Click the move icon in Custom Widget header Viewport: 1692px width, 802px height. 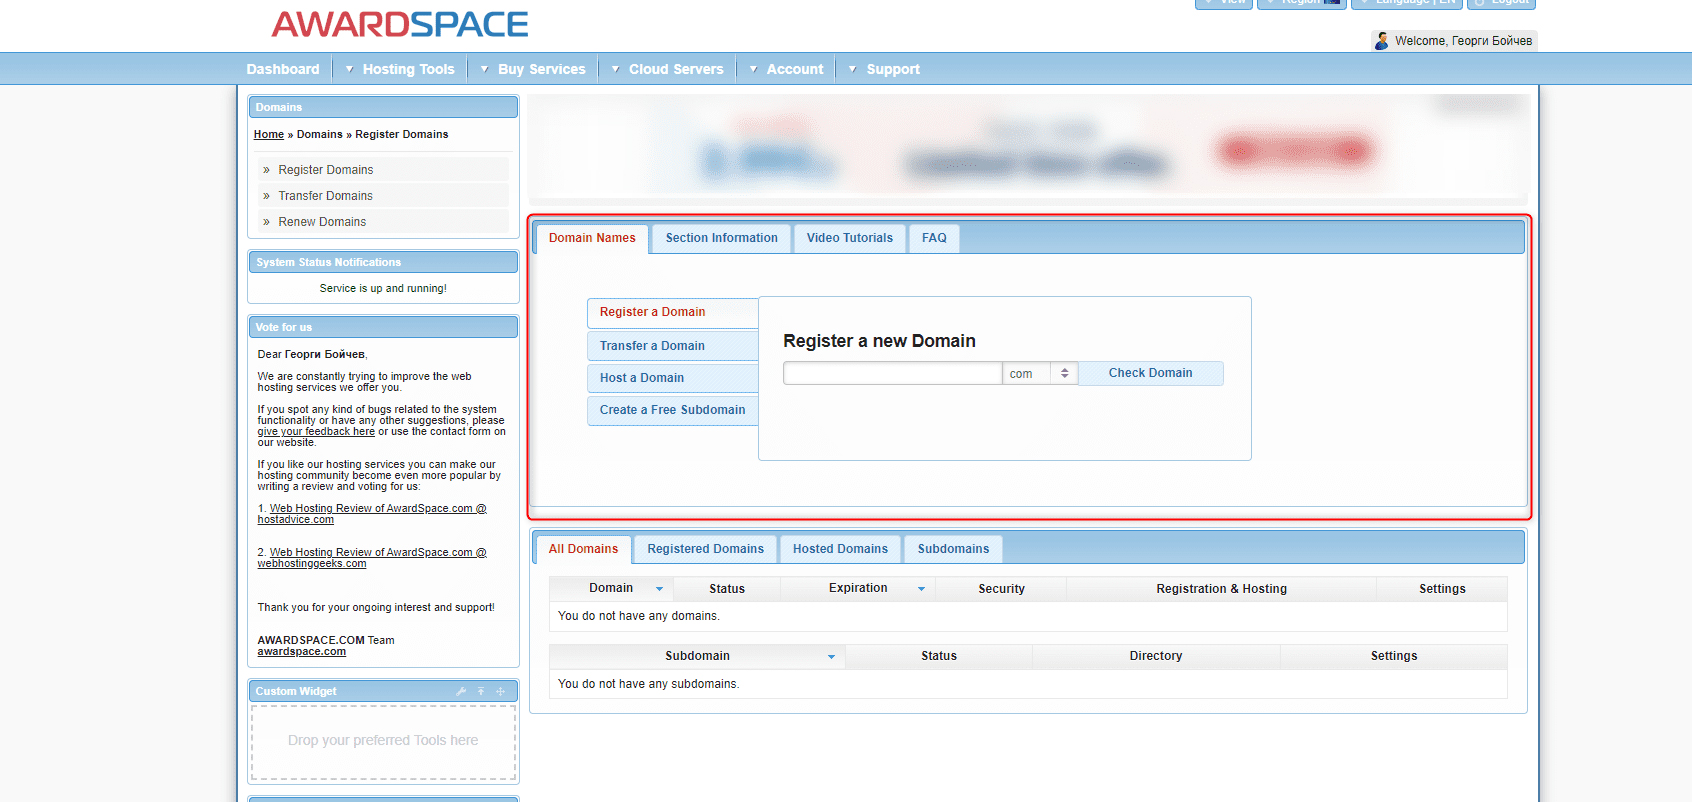pos(501,691)
